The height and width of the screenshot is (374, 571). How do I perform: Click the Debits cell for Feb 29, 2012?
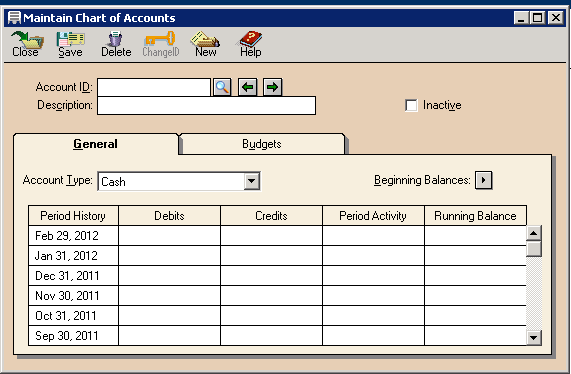click(169, 236)
